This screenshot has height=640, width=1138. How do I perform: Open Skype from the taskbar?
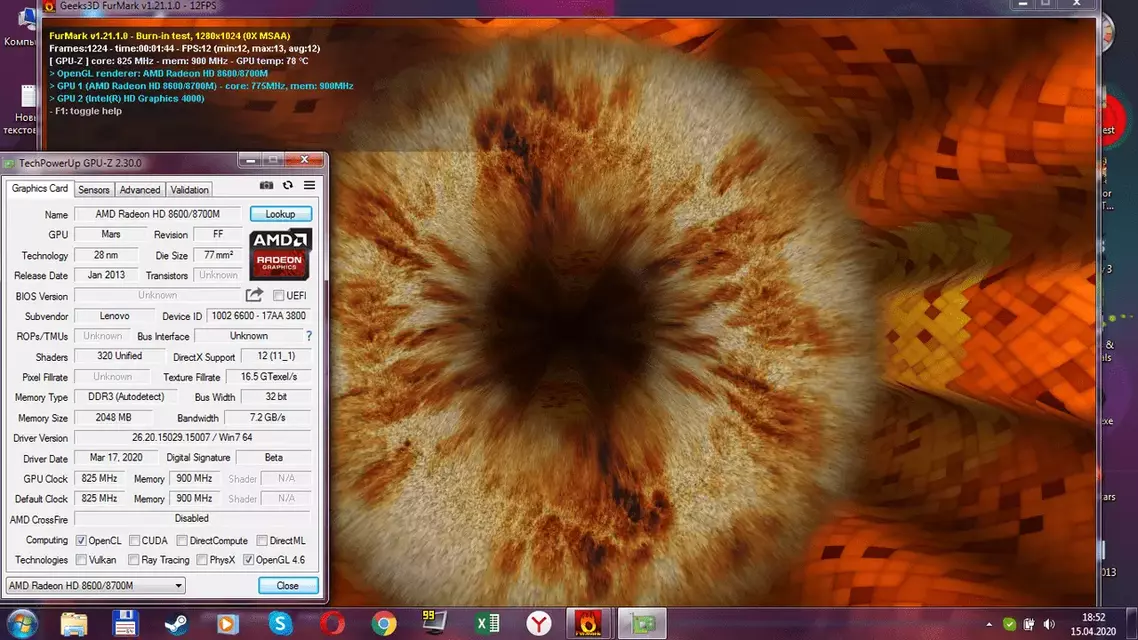[280, 624]
